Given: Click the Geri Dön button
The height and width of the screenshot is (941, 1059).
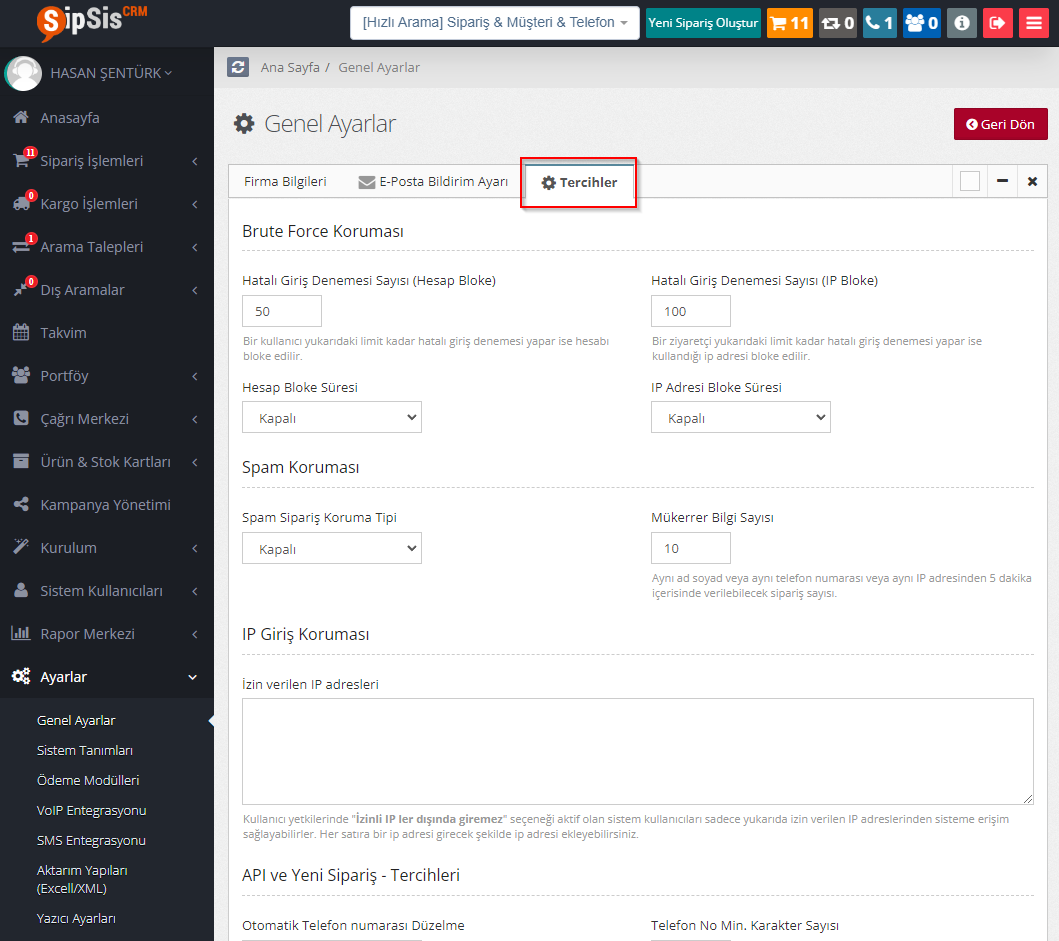Looking at the screenshot, I should point(1000,124).
